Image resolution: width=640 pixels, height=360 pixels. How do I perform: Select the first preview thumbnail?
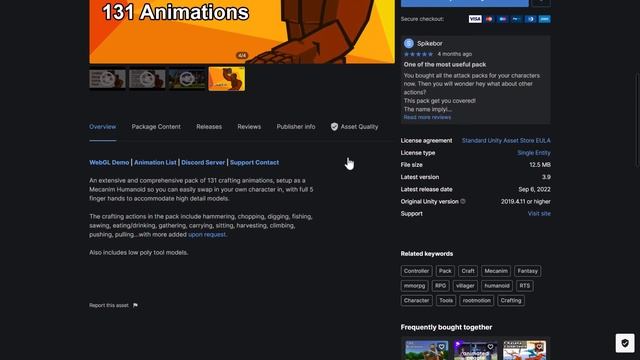point(107,79)
